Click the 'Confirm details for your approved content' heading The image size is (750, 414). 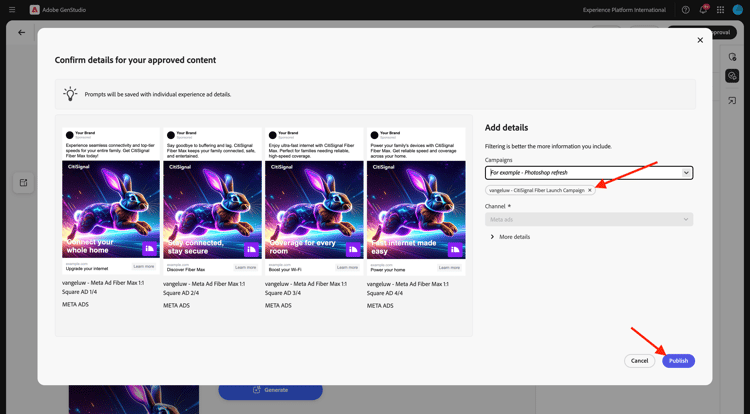[x=135, y=60]
